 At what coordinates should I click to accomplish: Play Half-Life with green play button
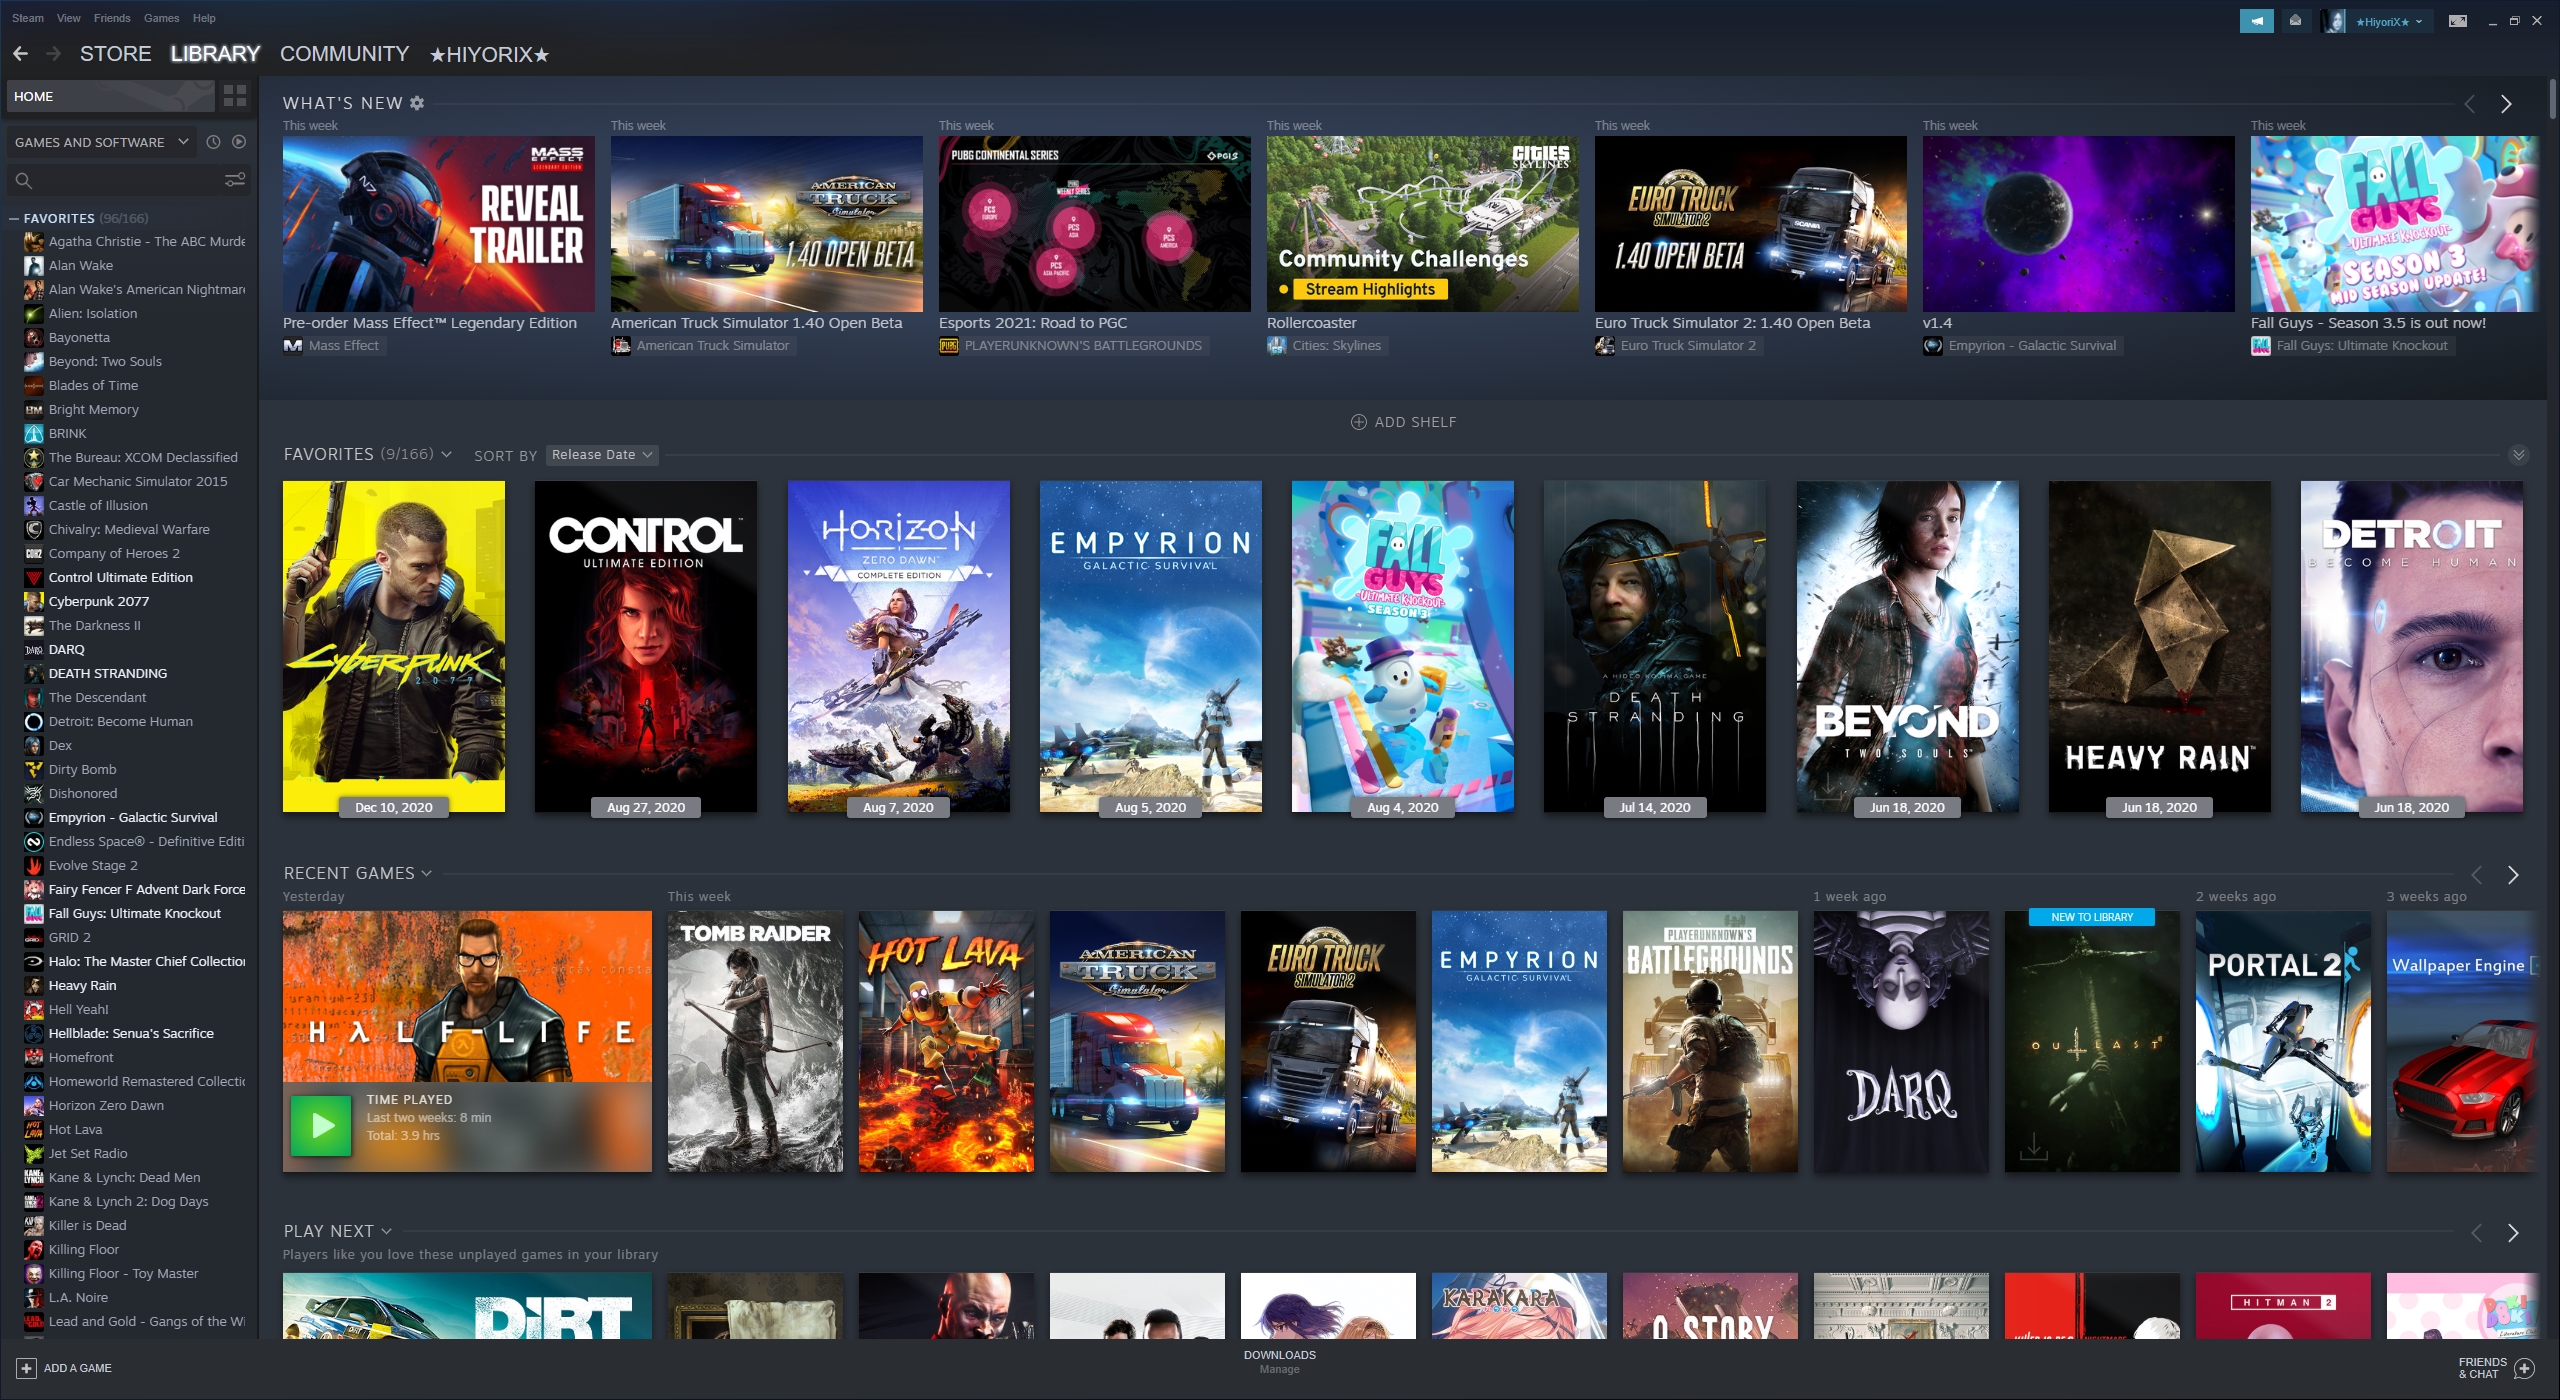[x=321, y=1126]
